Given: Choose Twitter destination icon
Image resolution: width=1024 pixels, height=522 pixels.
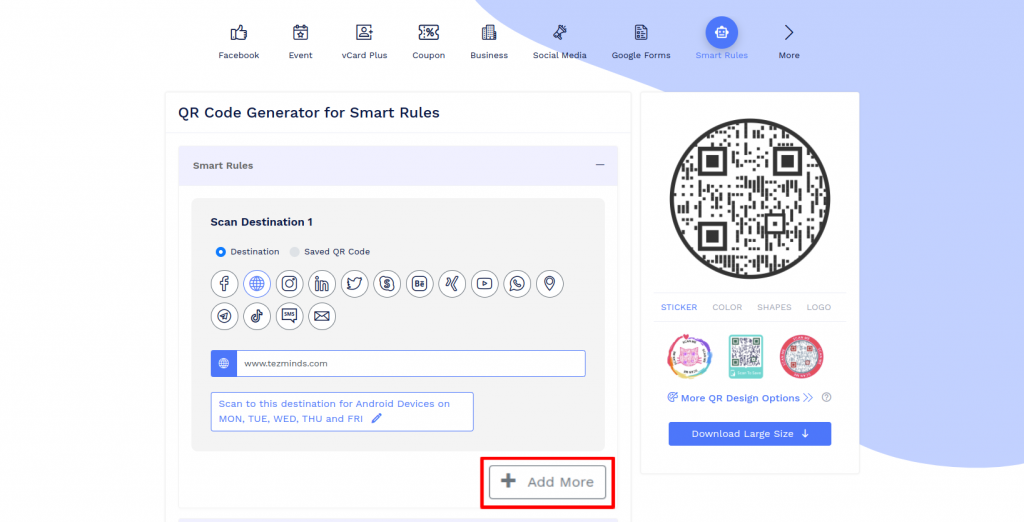Looking at the screenshot, I should click(x=355, y=284).
